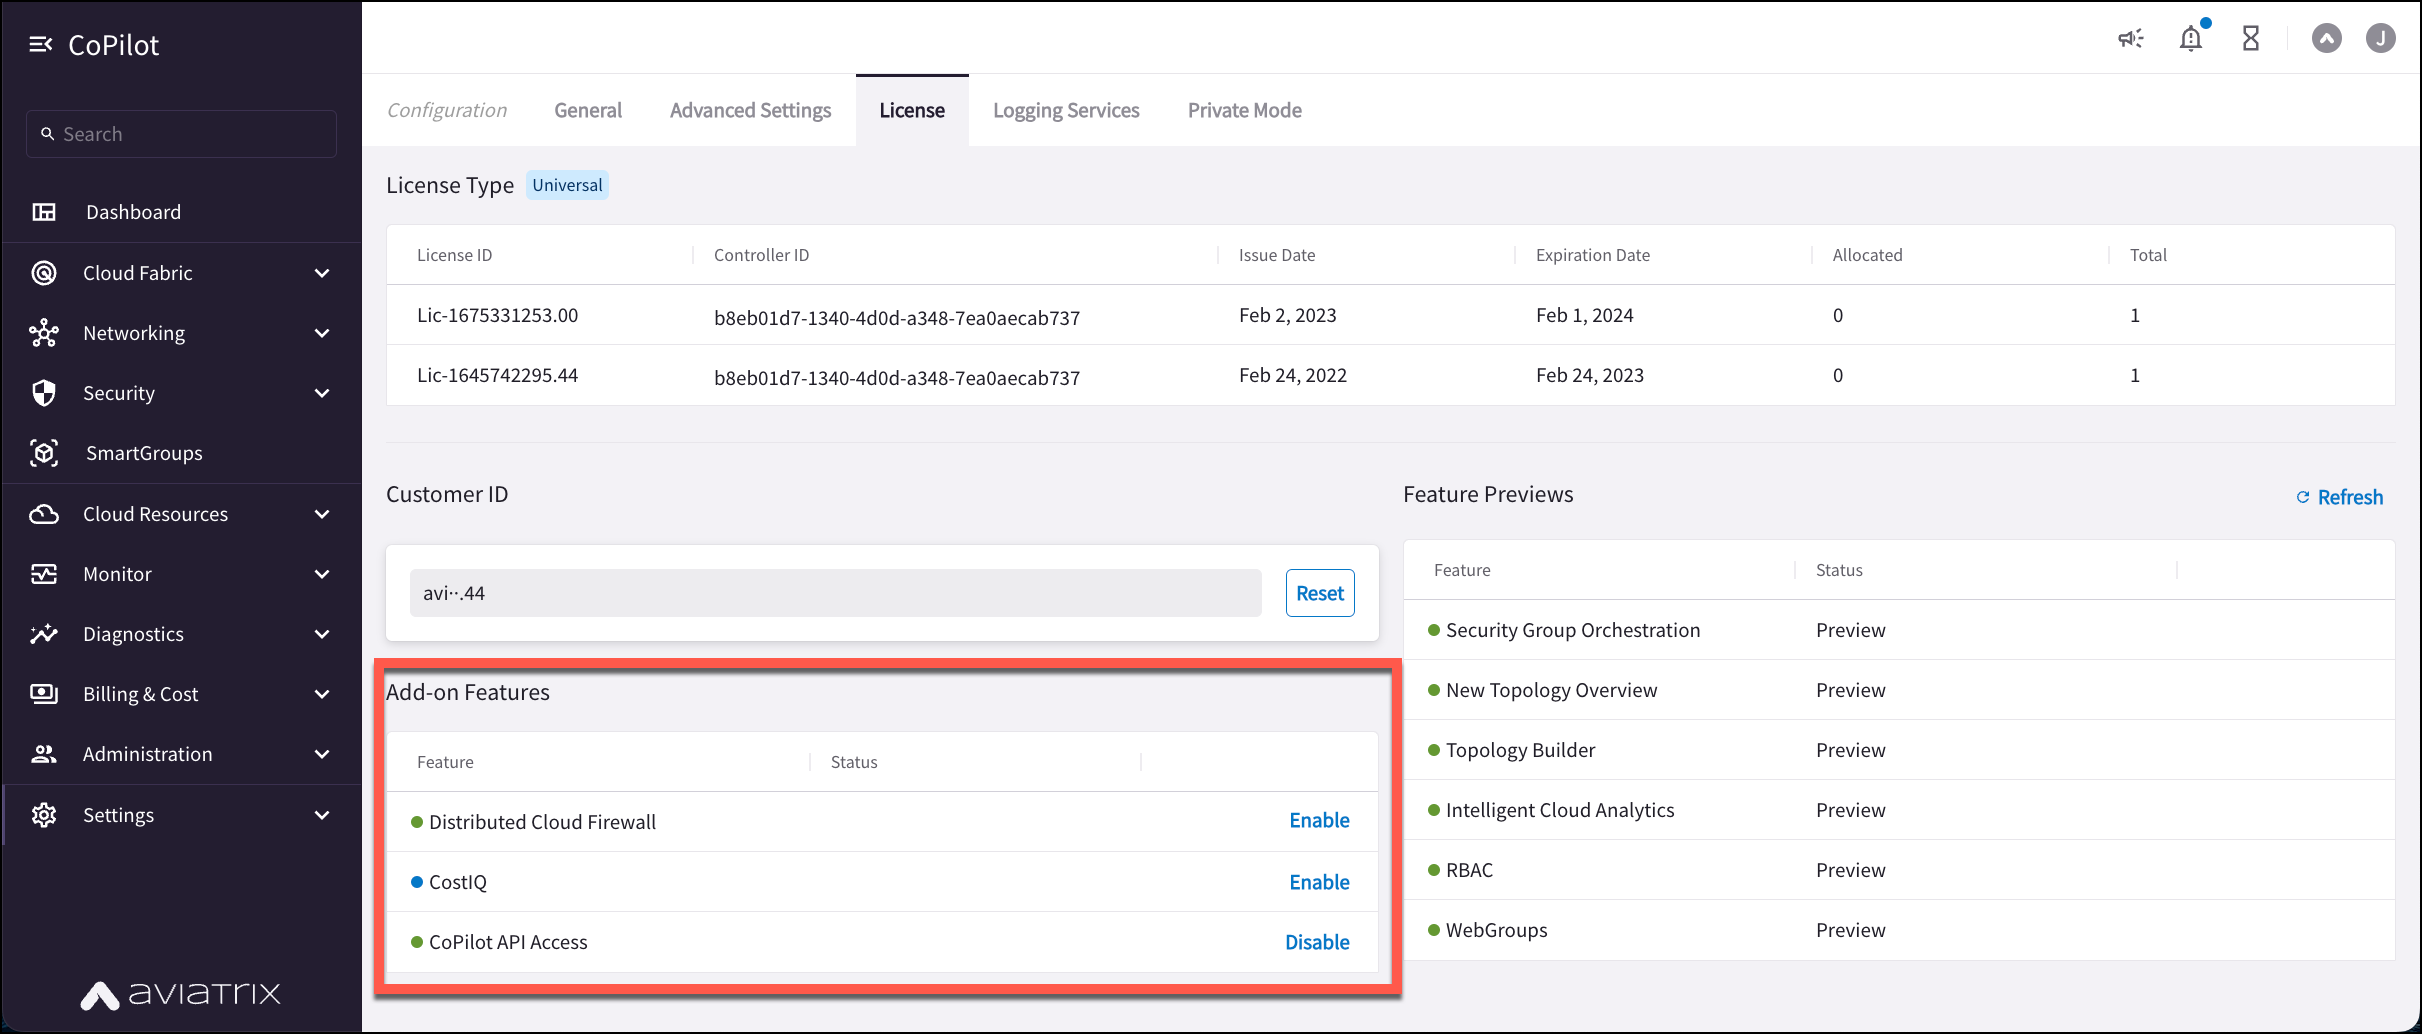
Task: Switch to the Logging Services tab
Action: [1066, 110]
